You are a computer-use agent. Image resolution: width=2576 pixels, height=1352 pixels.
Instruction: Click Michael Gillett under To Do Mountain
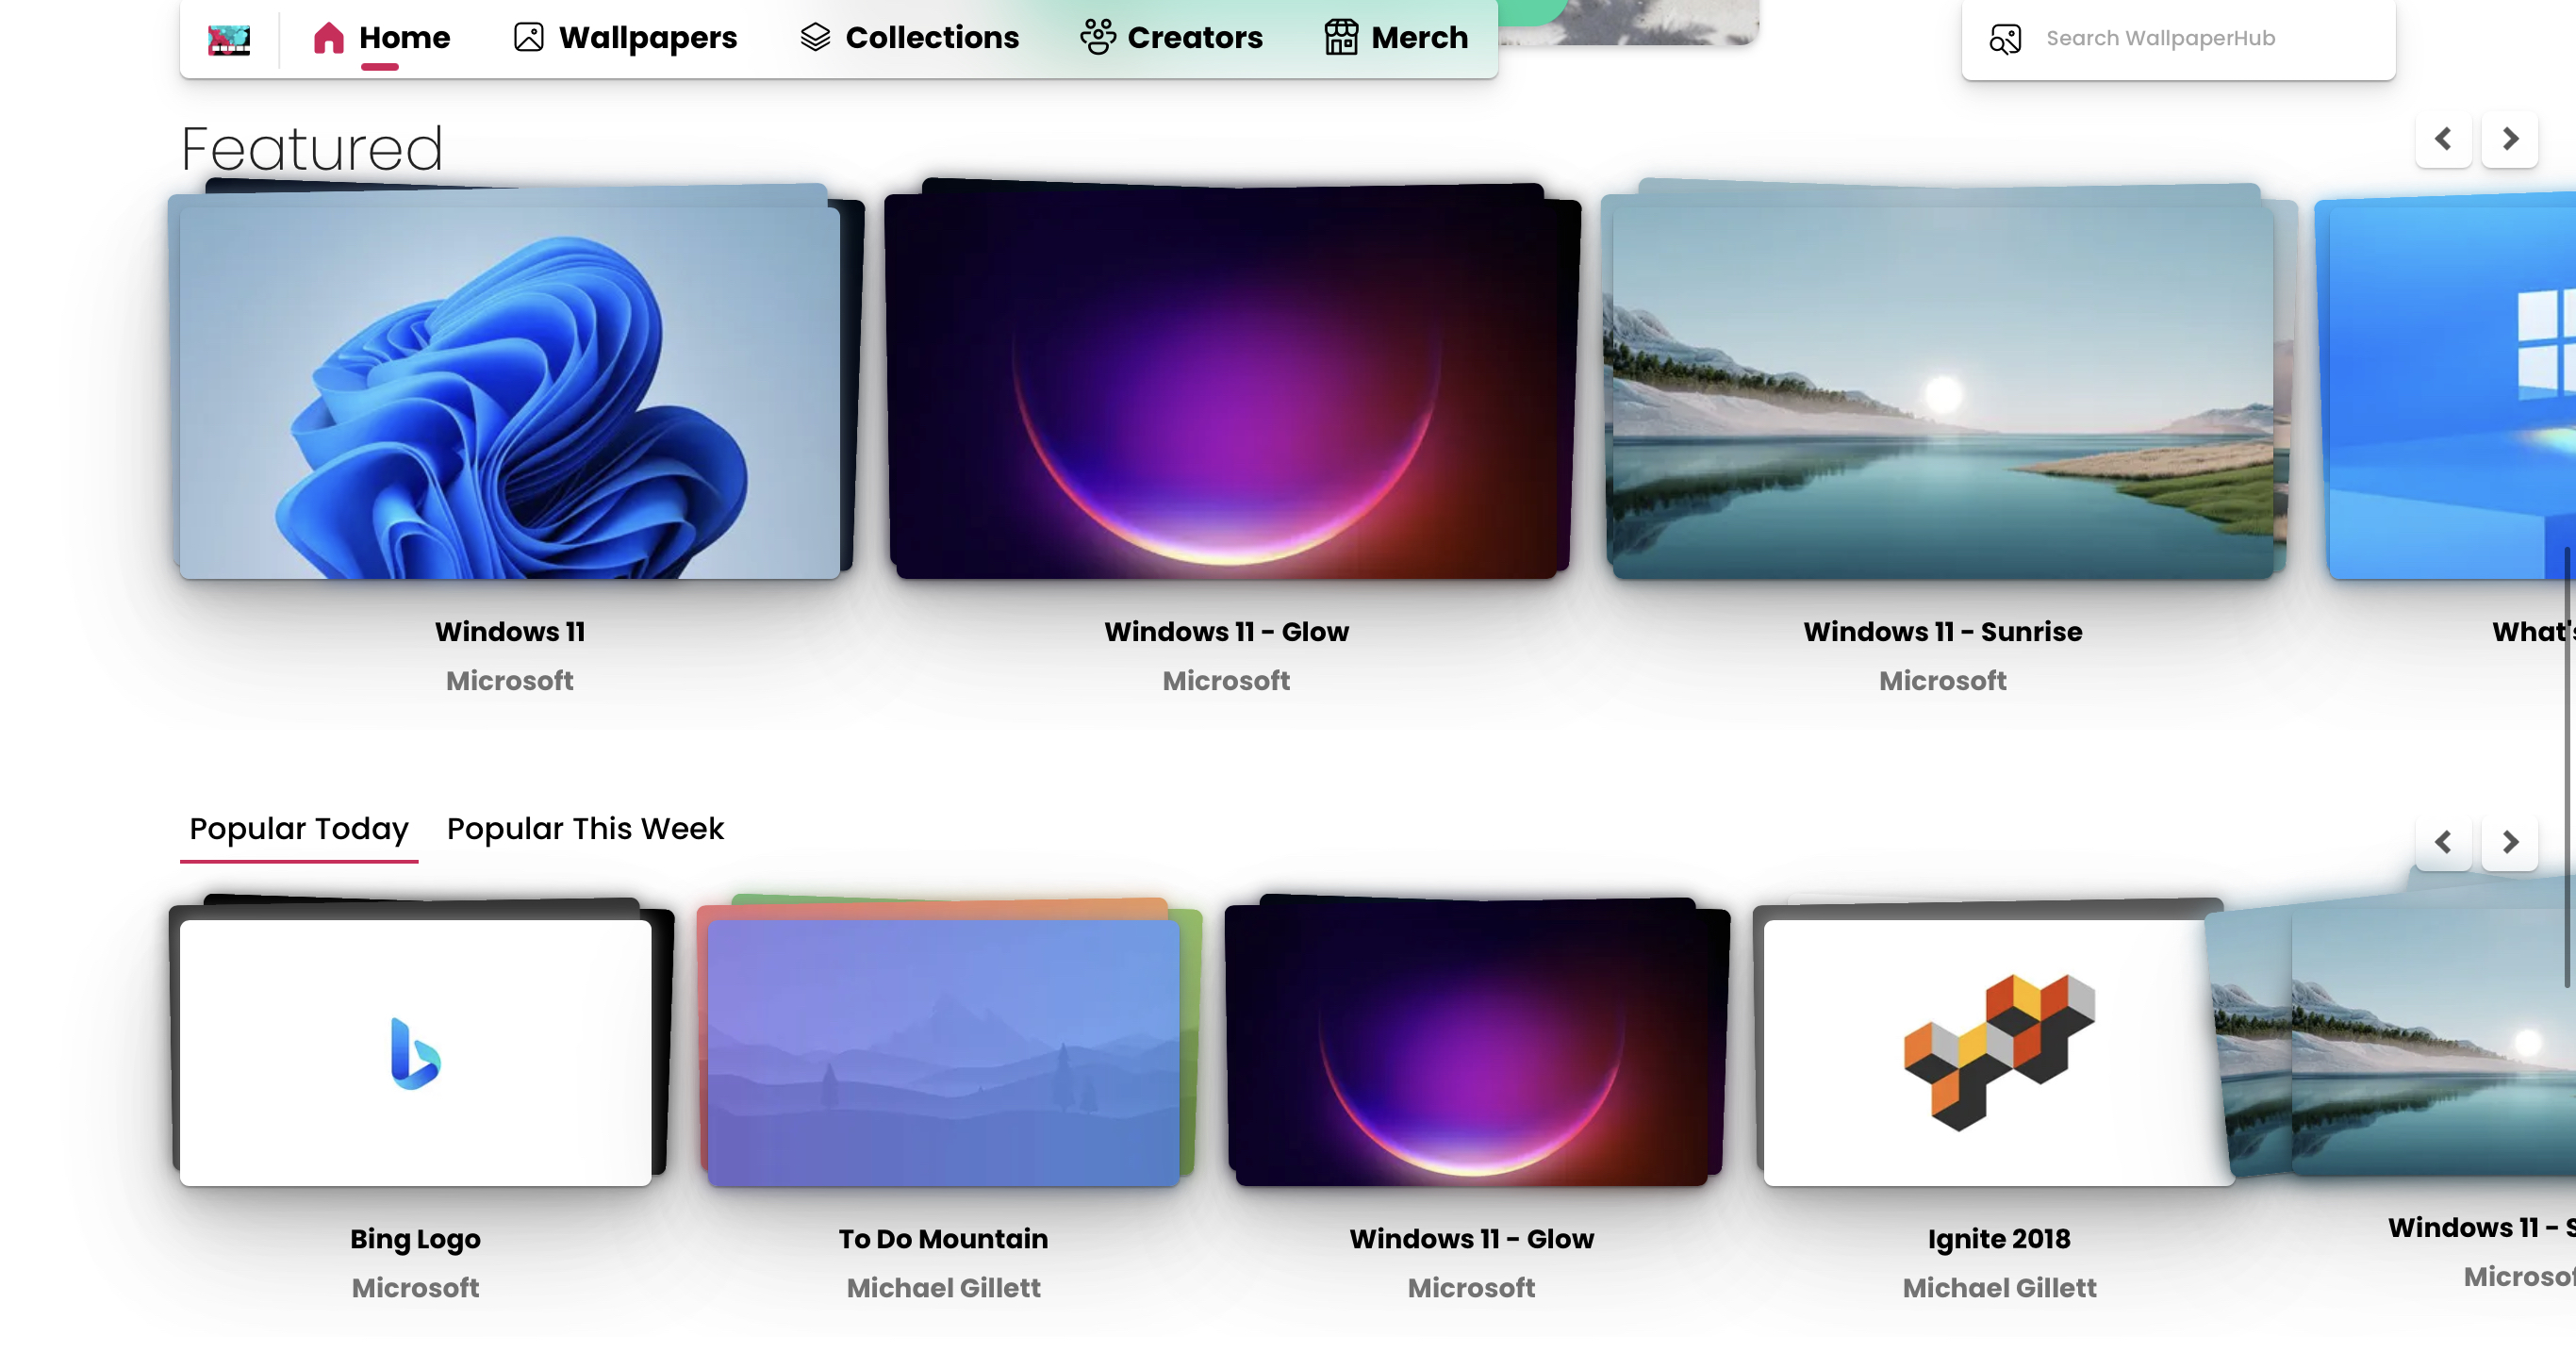[944, 1288]
